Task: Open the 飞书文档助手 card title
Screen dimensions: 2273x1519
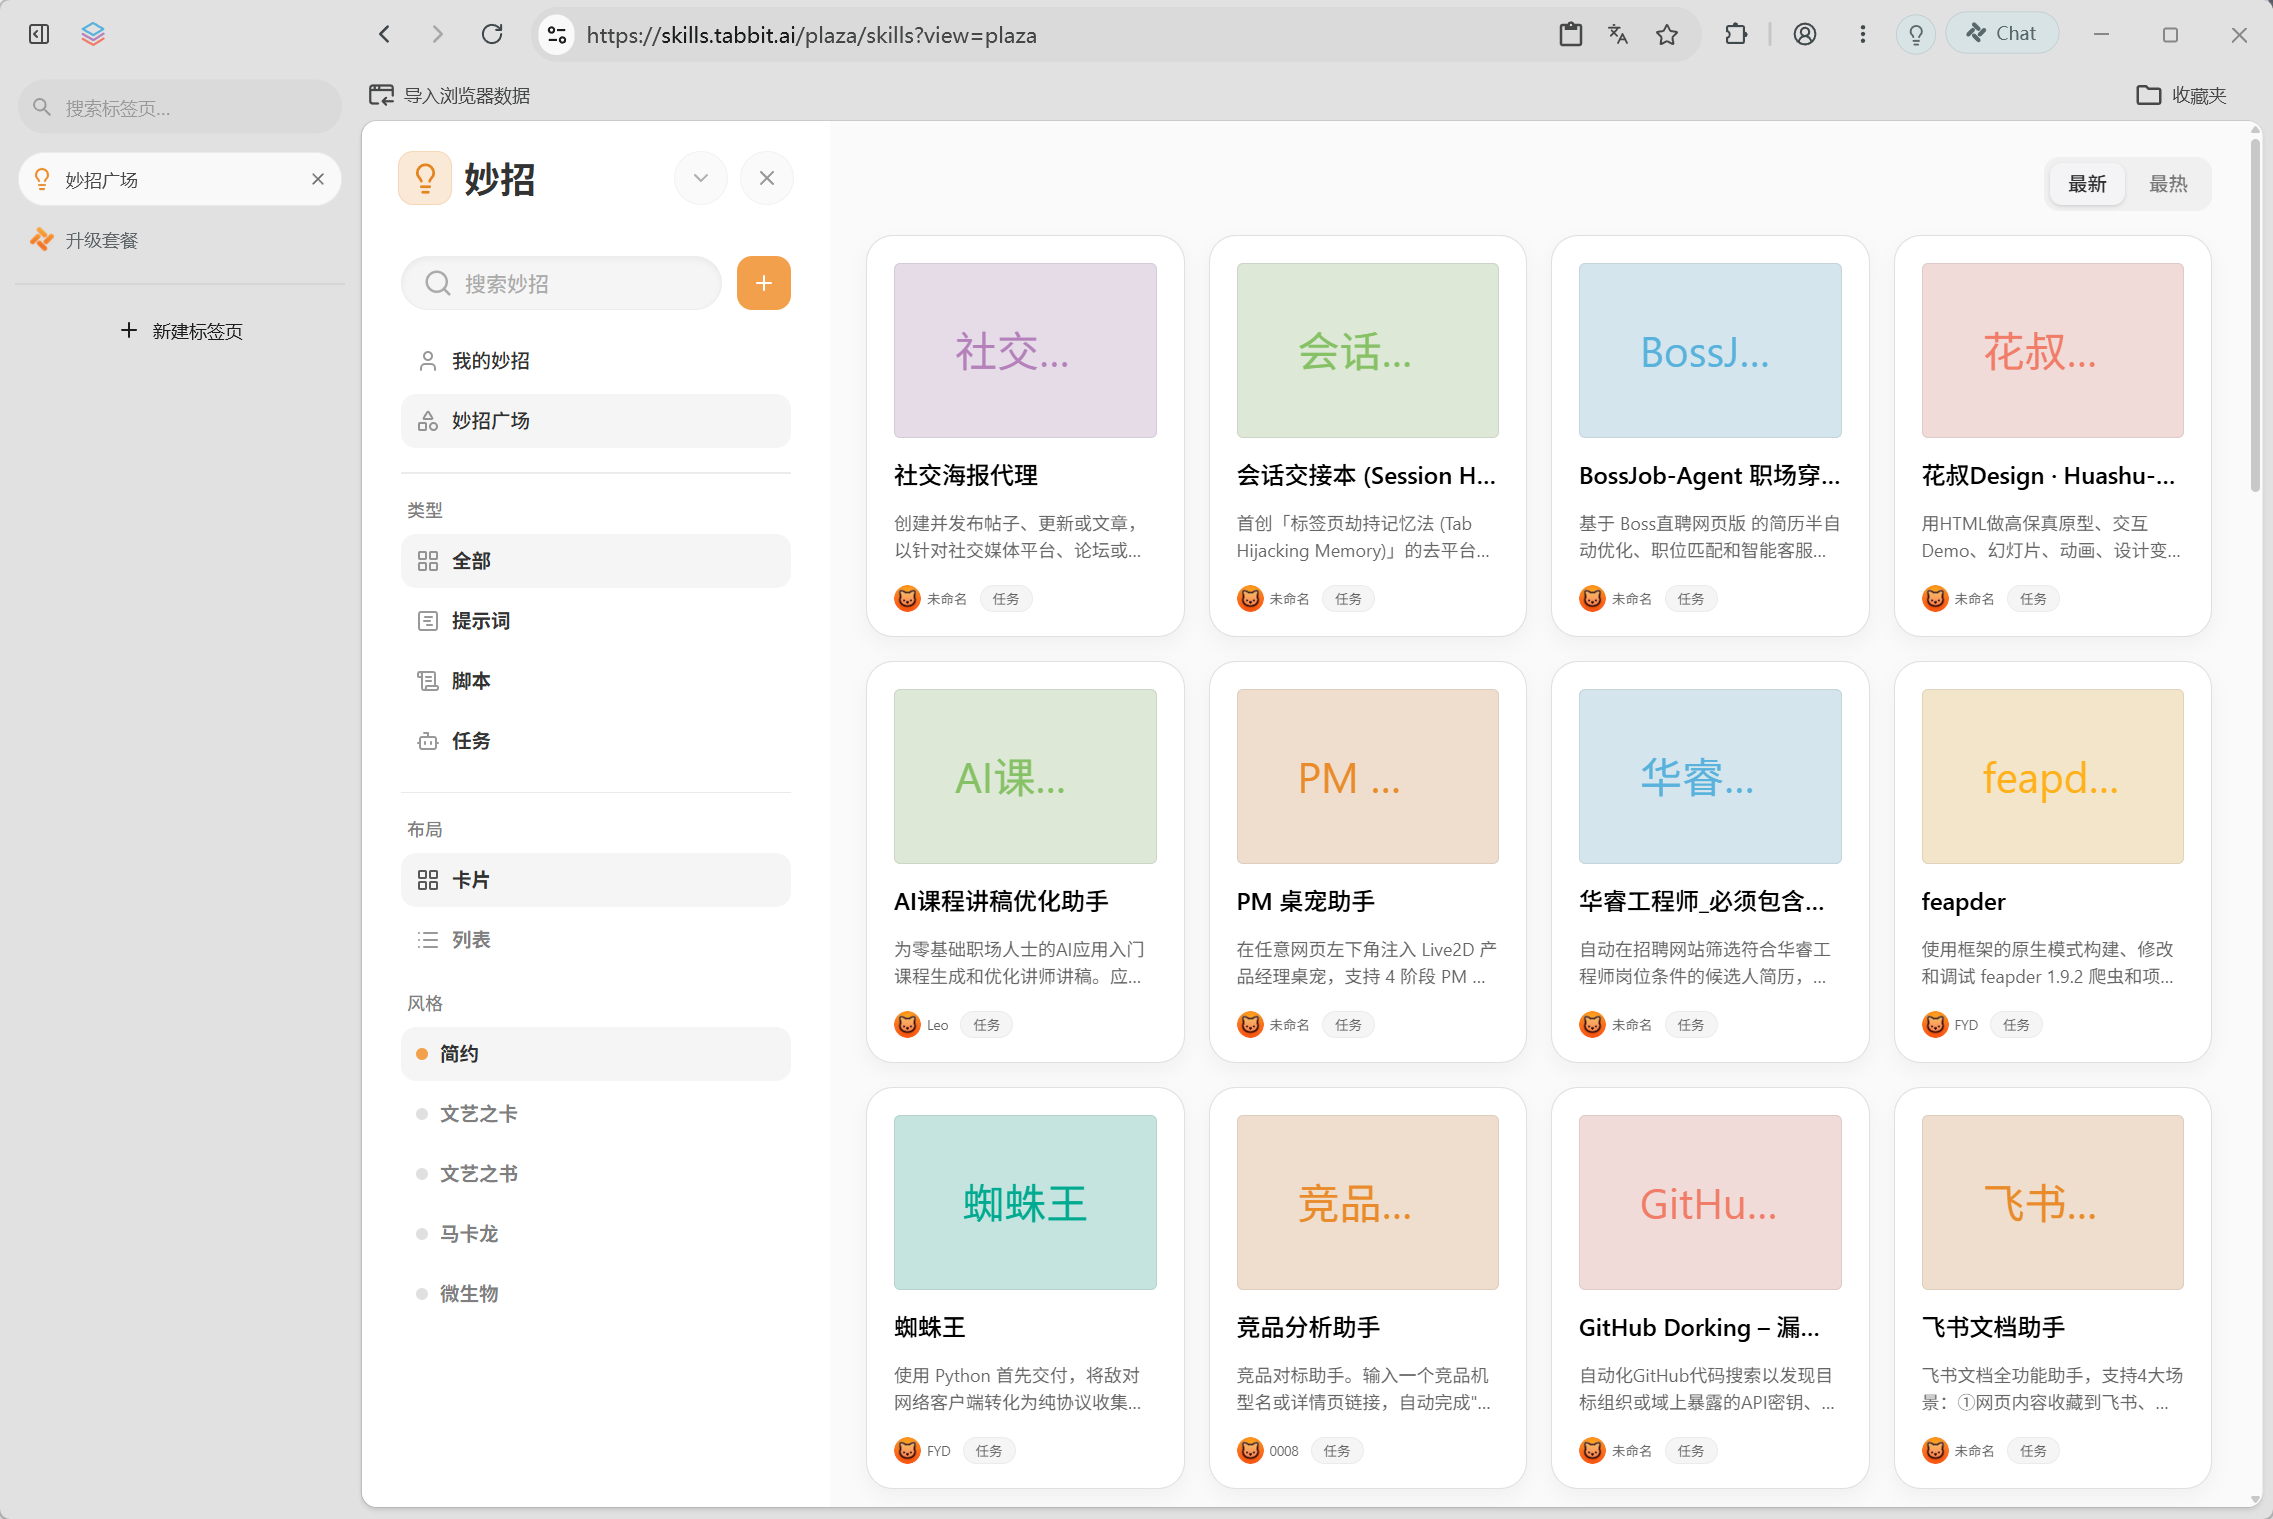Action: 1993,1328
